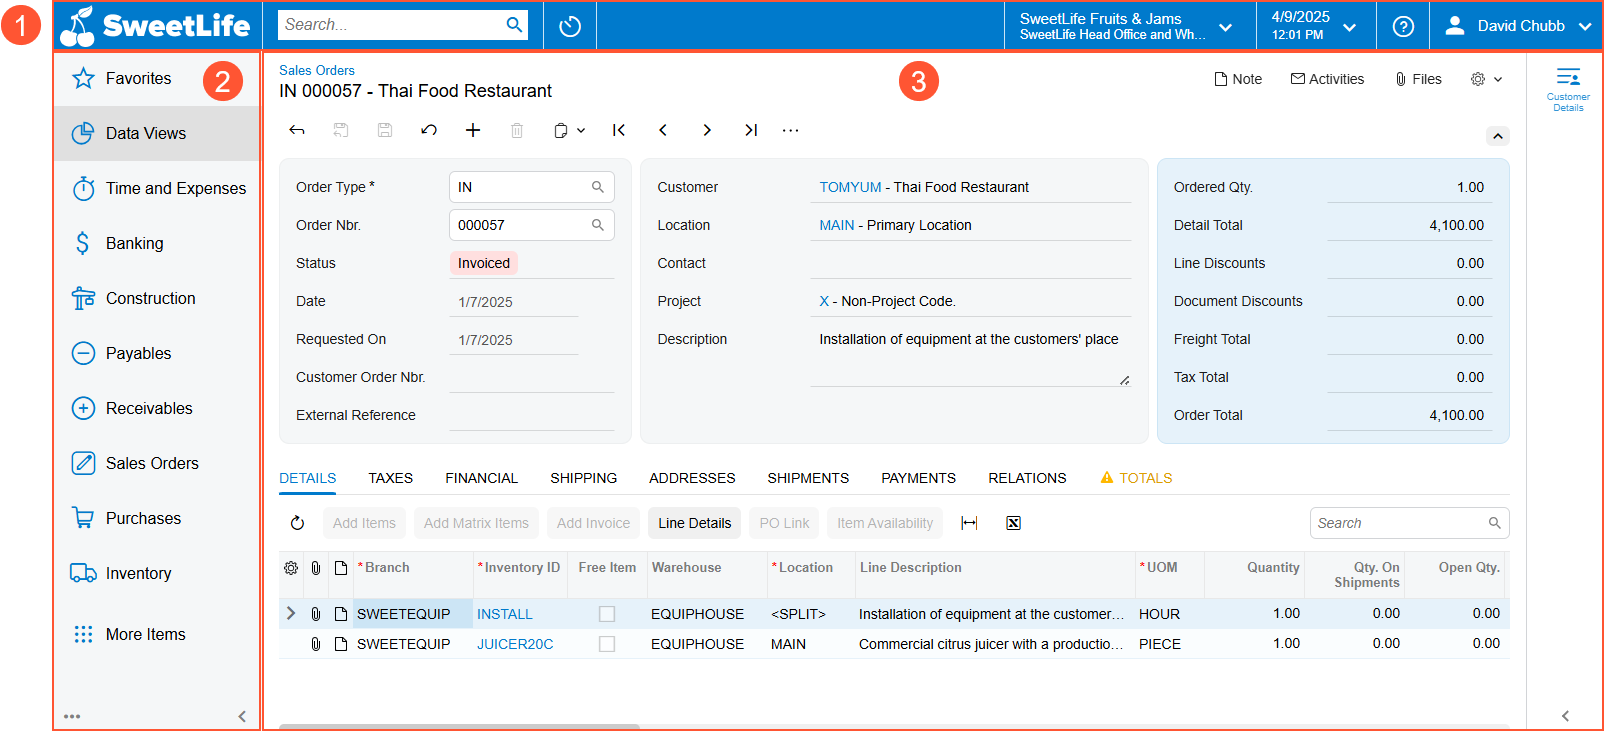Click the undo changes icon in toolbar

(x=429, y=130)
